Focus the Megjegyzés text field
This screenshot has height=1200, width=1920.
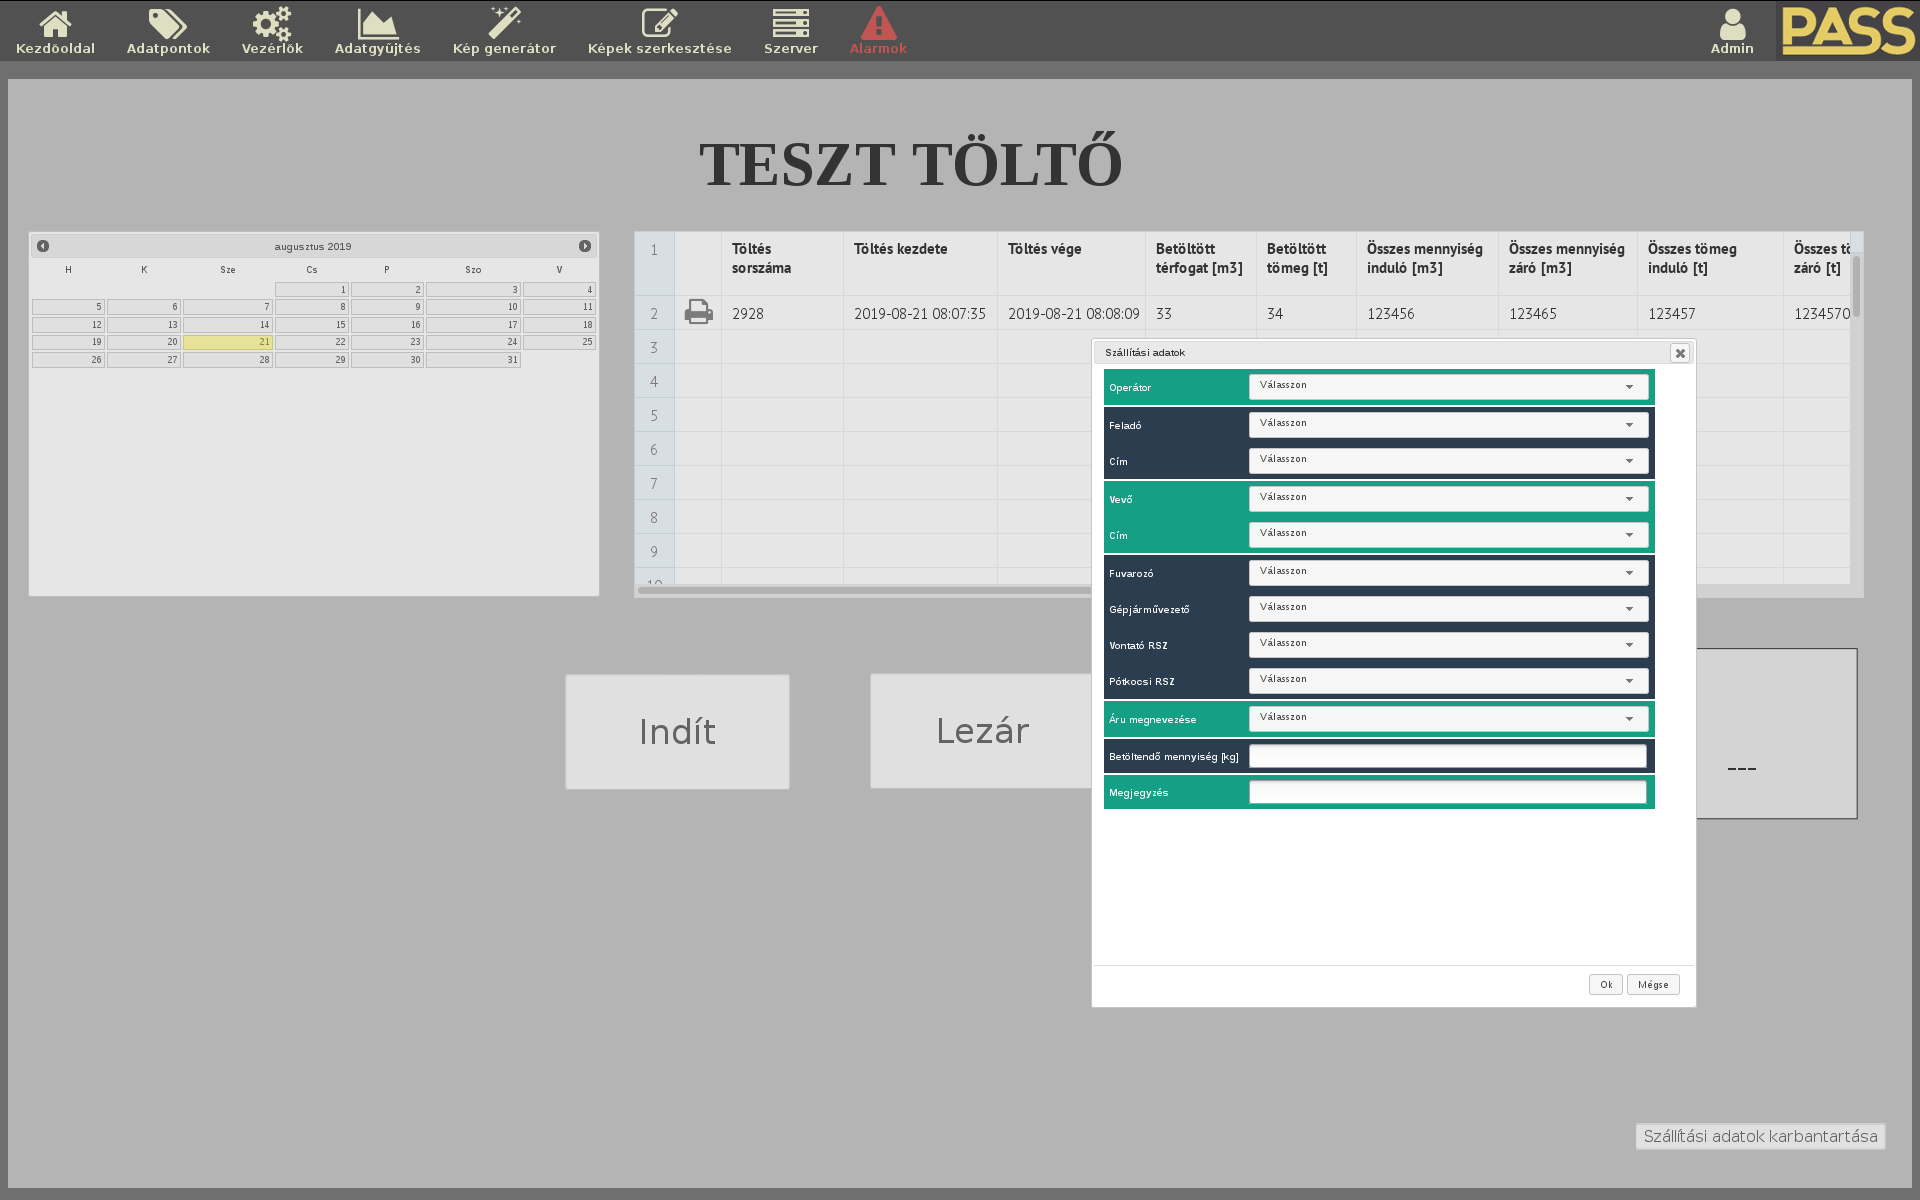pyautogui.click(x=1447, y=792)
